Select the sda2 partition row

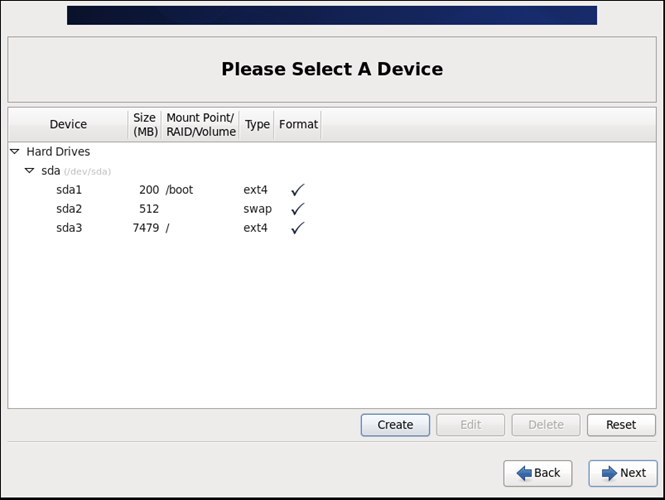coord(332,209)
